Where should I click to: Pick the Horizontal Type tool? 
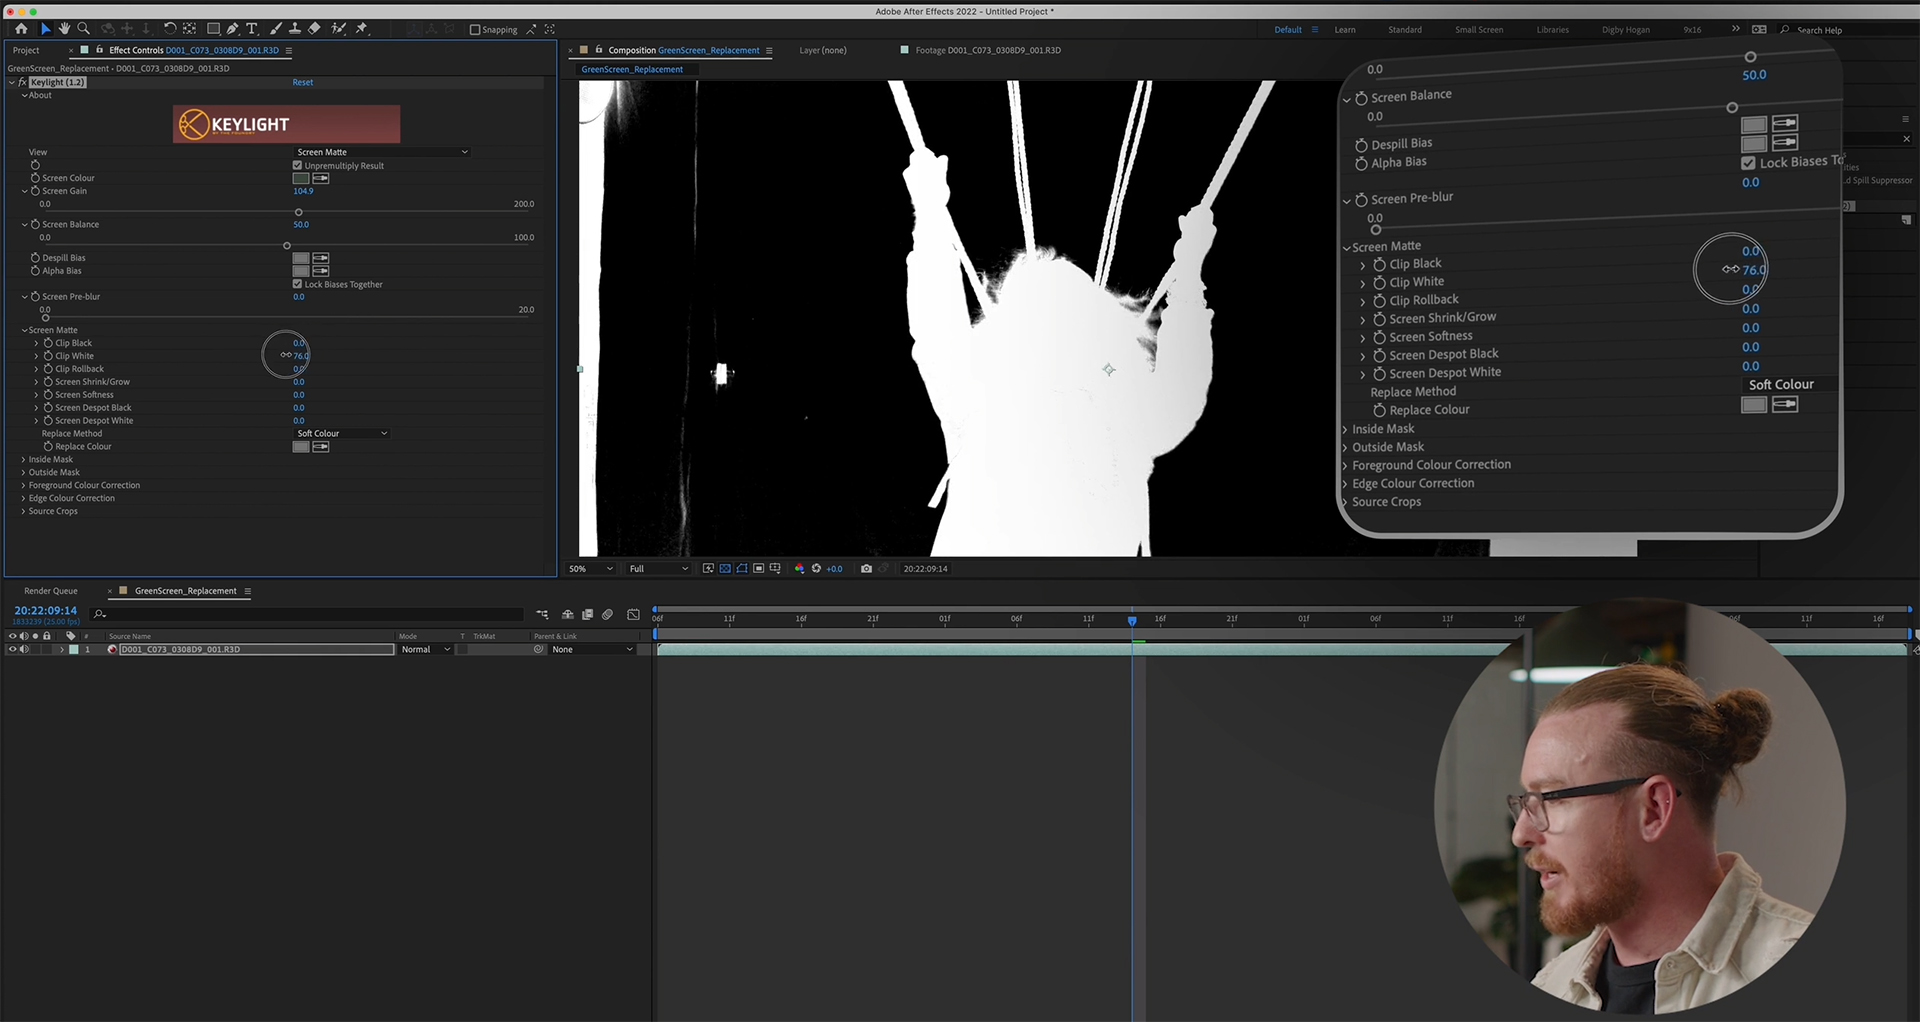click(x=251, y=29)
